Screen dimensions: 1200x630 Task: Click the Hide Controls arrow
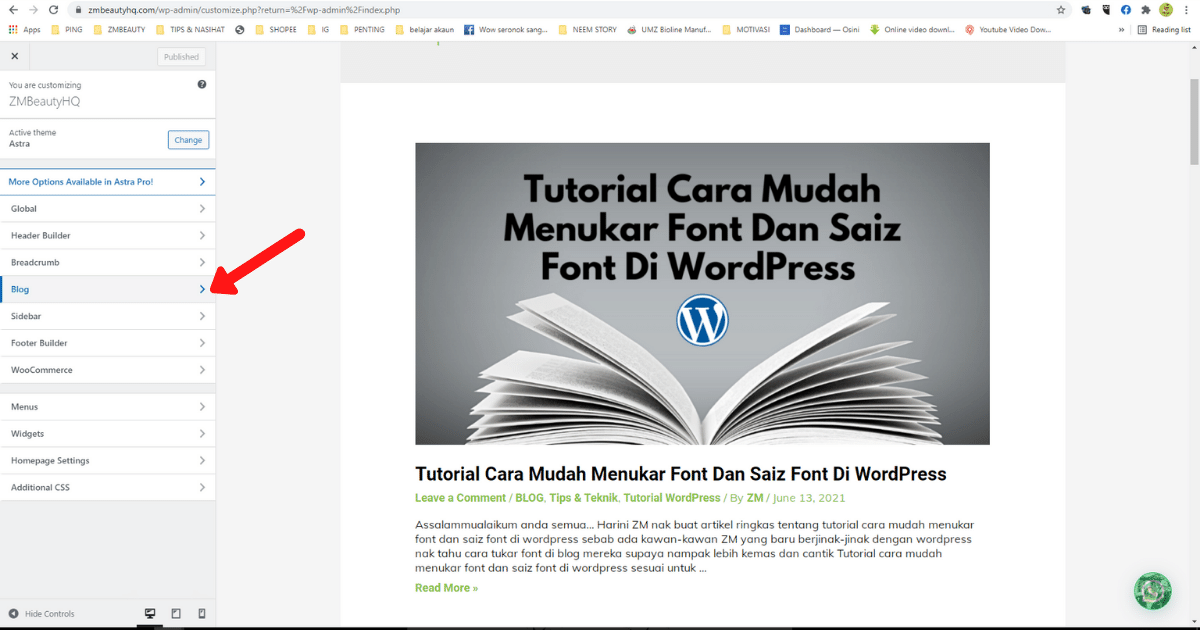point(14,613)
